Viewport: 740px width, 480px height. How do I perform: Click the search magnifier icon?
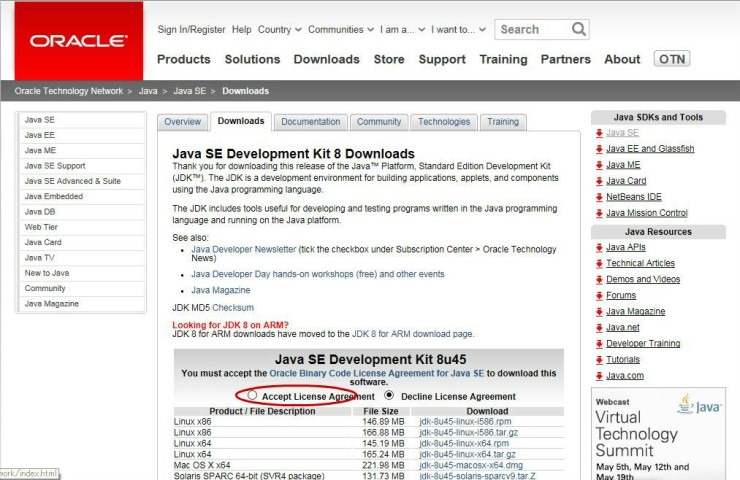(x=578, y=29)
